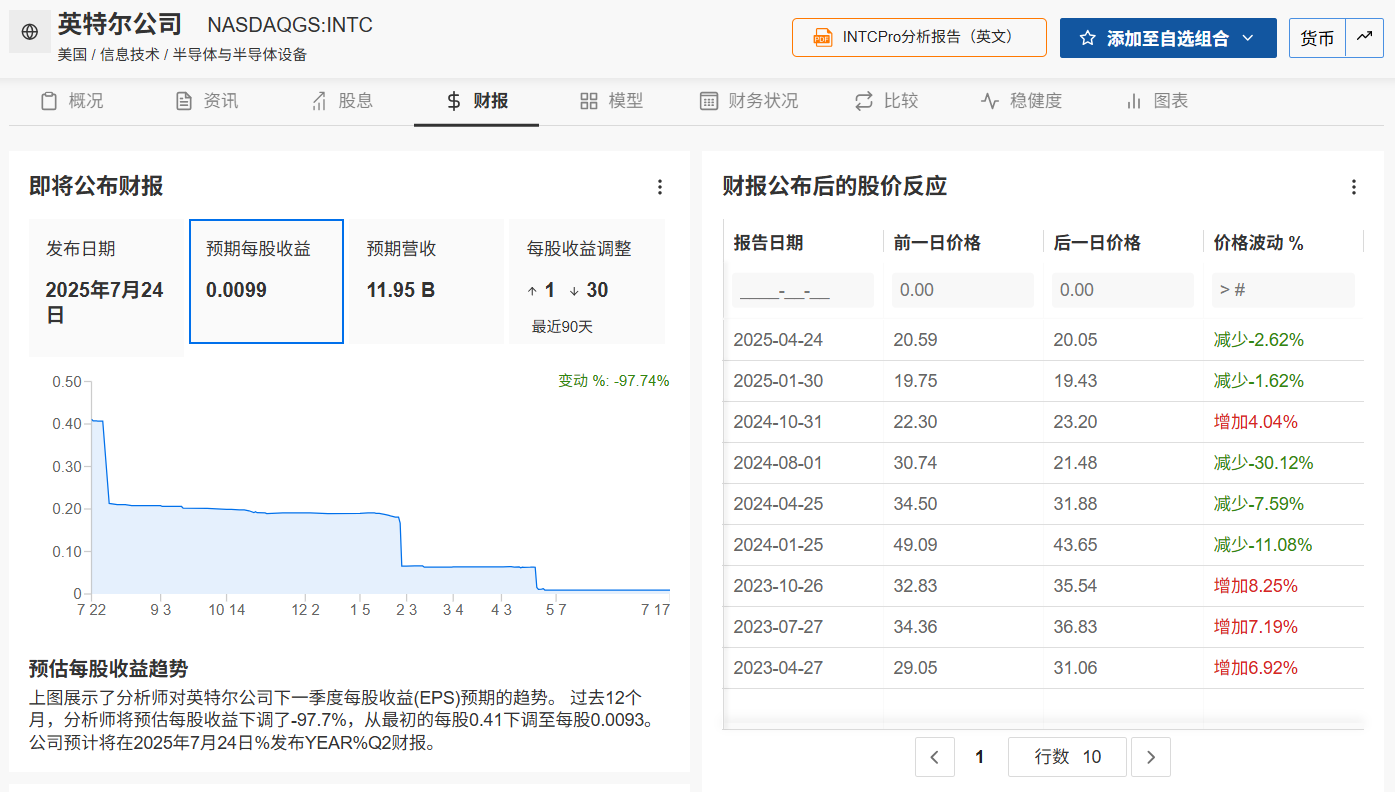Click the 美国 / 信息技术 / 半导体与半导体设备 breadcrumb
This screenshot has height=792, width=1395.
tap(182, 55)
